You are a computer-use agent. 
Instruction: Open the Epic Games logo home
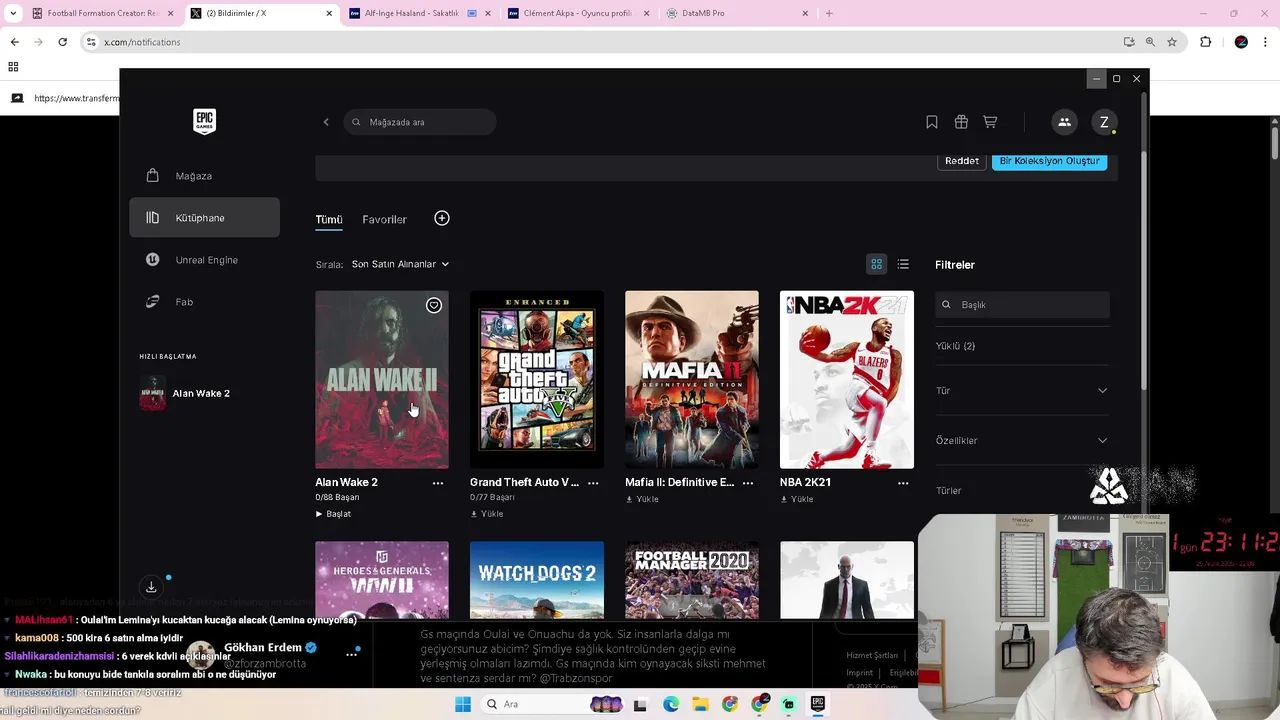204,121
